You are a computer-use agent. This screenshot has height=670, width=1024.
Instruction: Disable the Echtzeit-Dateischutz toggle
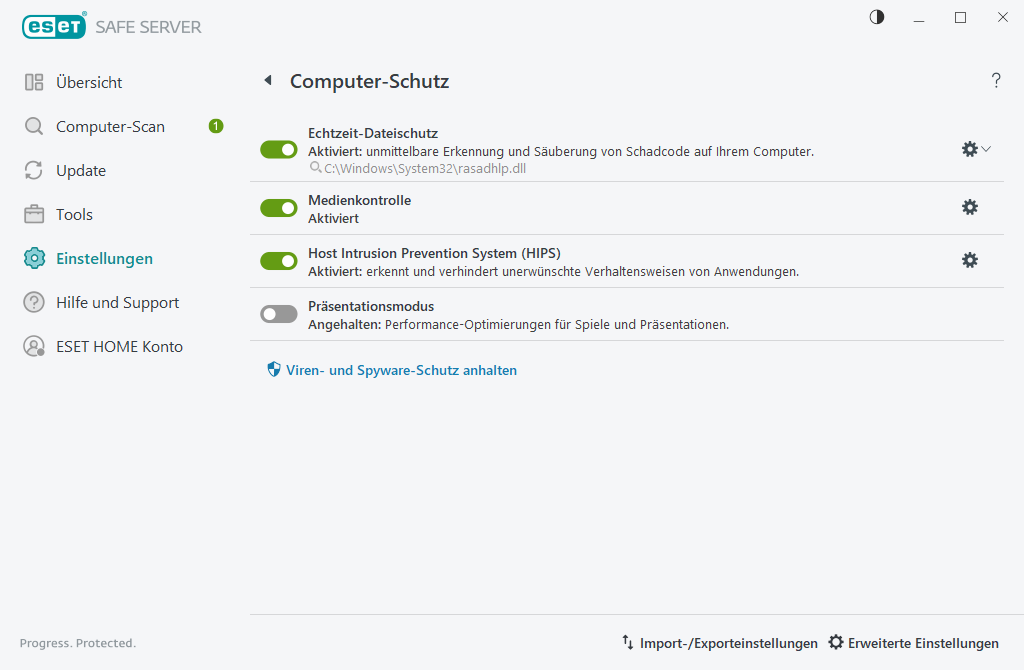[x=278, y=149]
